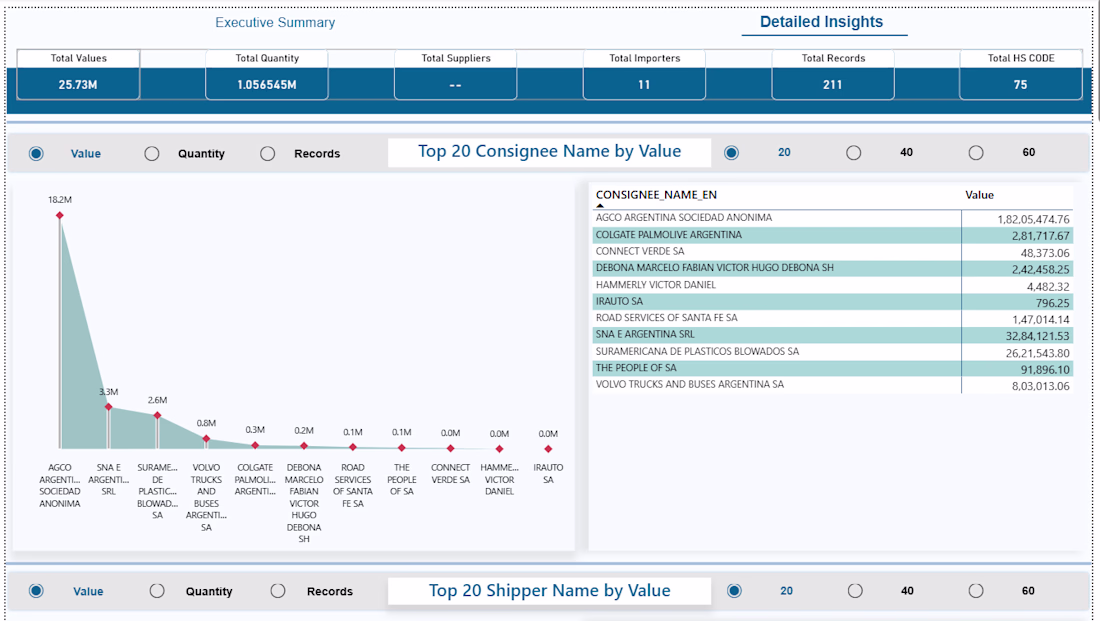Select COLGATE PALMOLIVE ARGENTINA table row
The height and width of the screenshot is (621, 1100).
(x=833, y=235)
